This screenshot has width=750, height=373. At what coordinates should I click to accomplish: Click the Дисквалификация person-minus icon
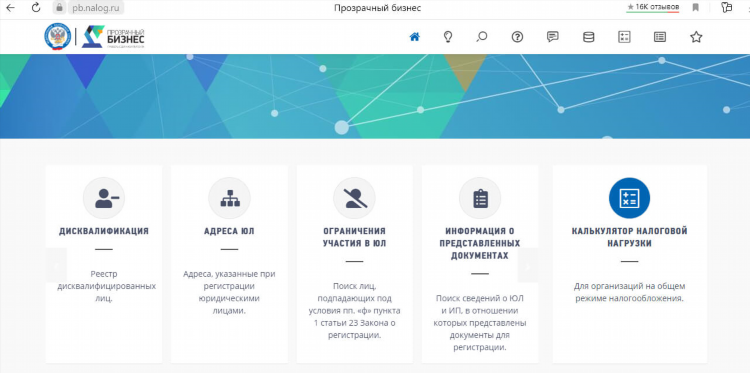coord(104,198)
